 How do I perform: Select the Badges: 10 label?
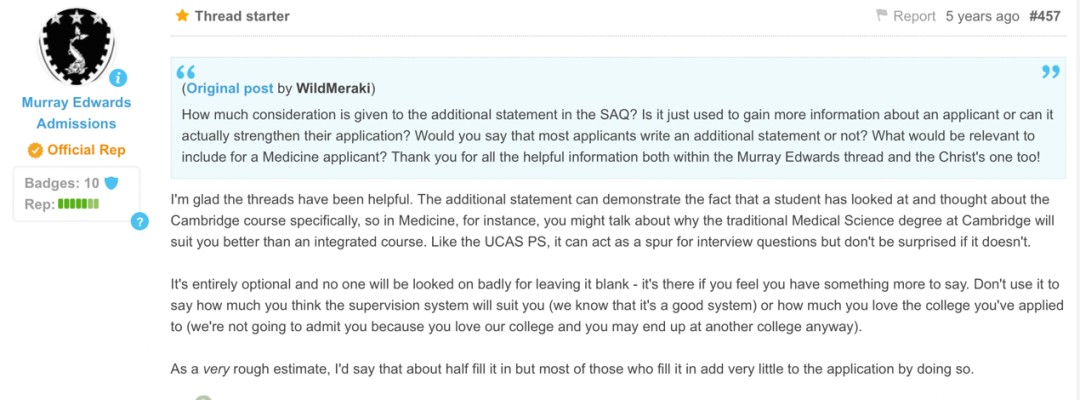[62, 183]
